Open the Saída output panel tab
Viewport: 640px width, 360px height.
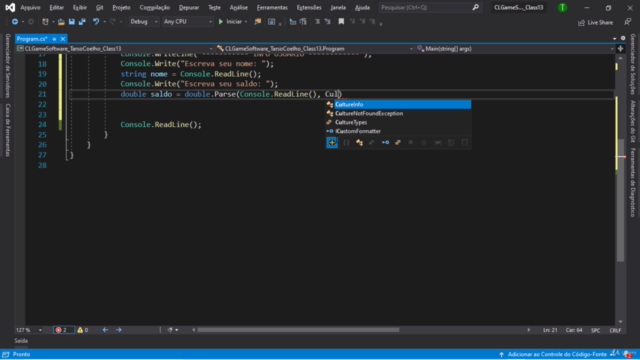point(21,341)
